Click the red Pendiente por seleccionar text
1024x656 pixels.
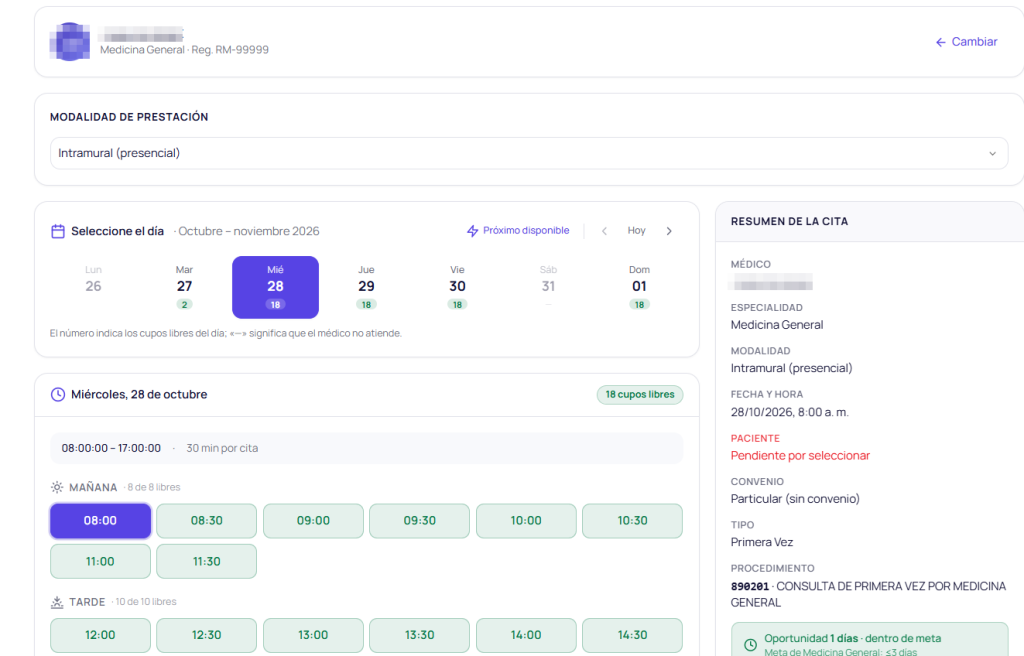[800, 455]
